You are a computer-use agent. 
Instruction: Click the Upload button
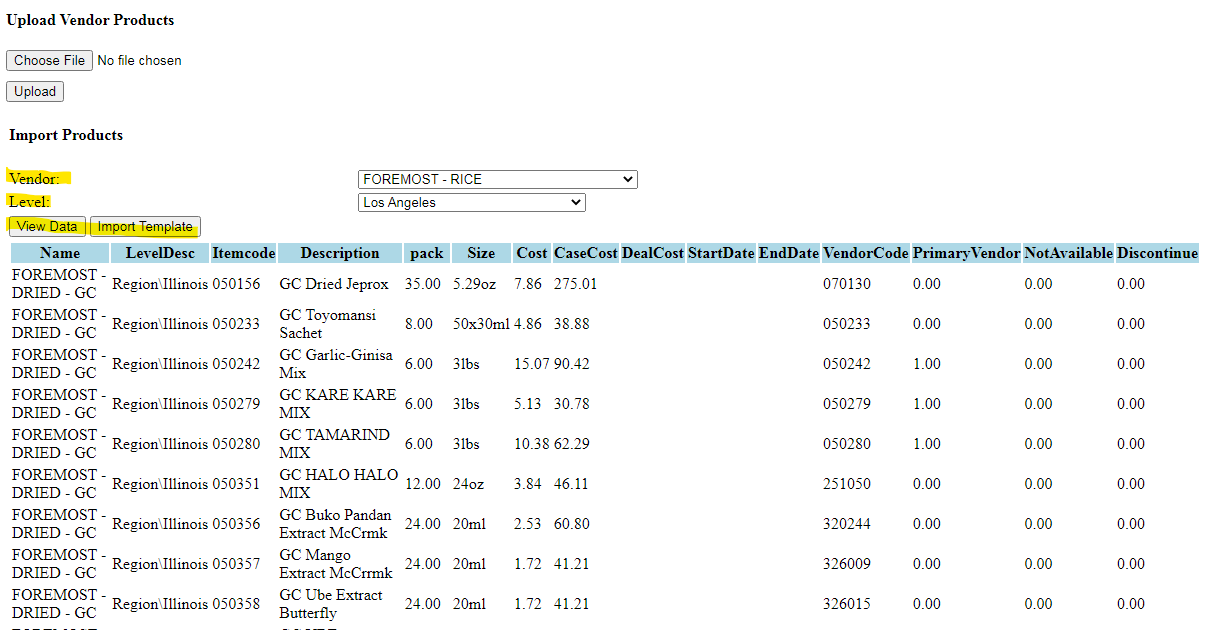pyautogui.click(x=35, y=92)
